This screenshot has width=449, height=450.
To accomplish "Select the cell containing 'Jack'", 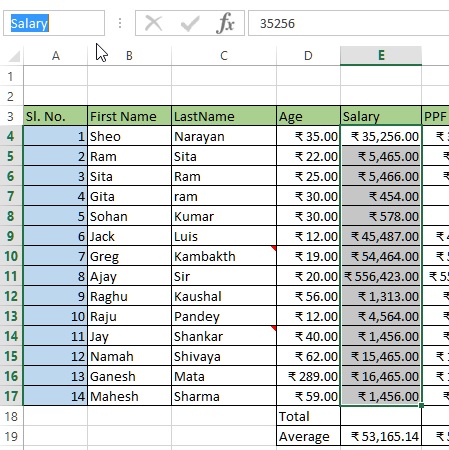I will tap(129, 236).
